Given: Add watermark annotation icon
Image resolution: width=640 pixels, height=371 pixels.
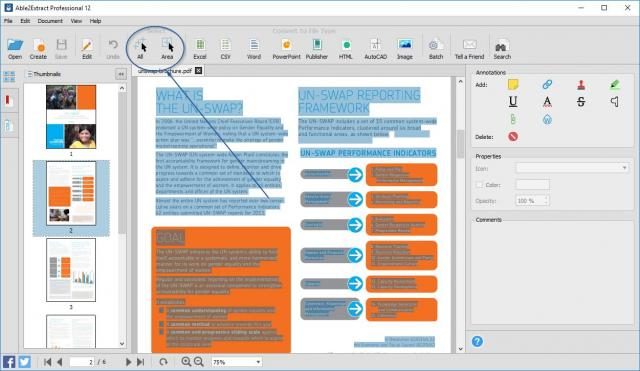Looking at the screenshot, I should [547, 119].
